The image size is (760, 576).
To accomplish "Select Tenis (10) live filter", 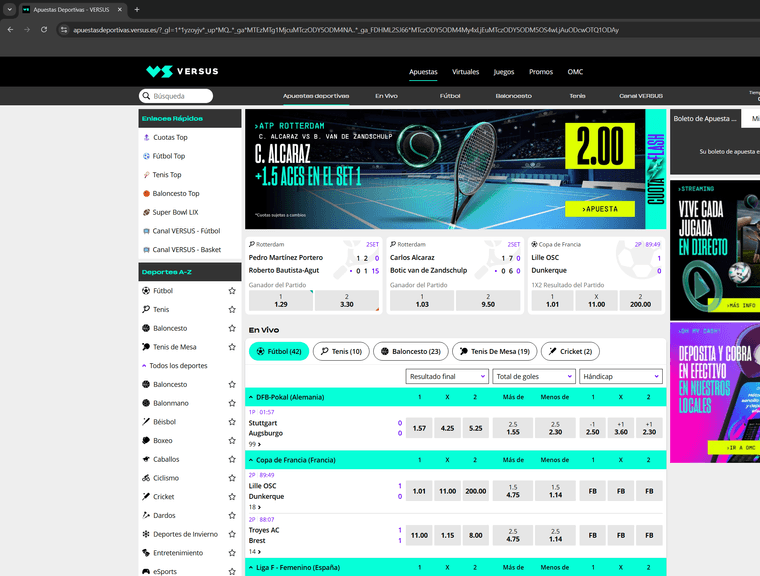I will (341, 352).
